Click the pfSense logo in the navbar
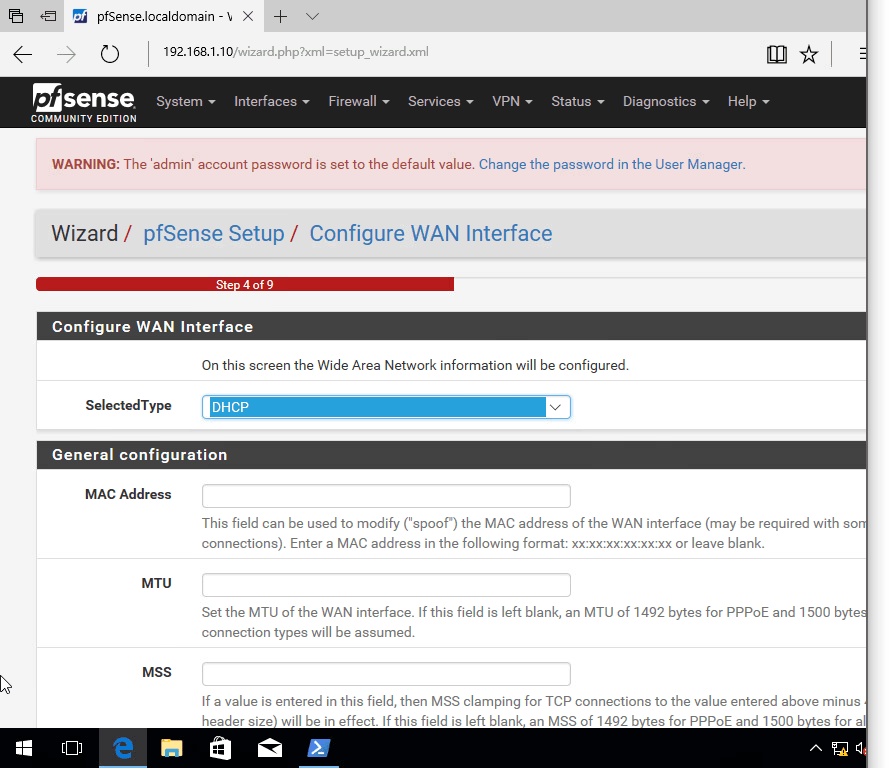 coord(84,102)
